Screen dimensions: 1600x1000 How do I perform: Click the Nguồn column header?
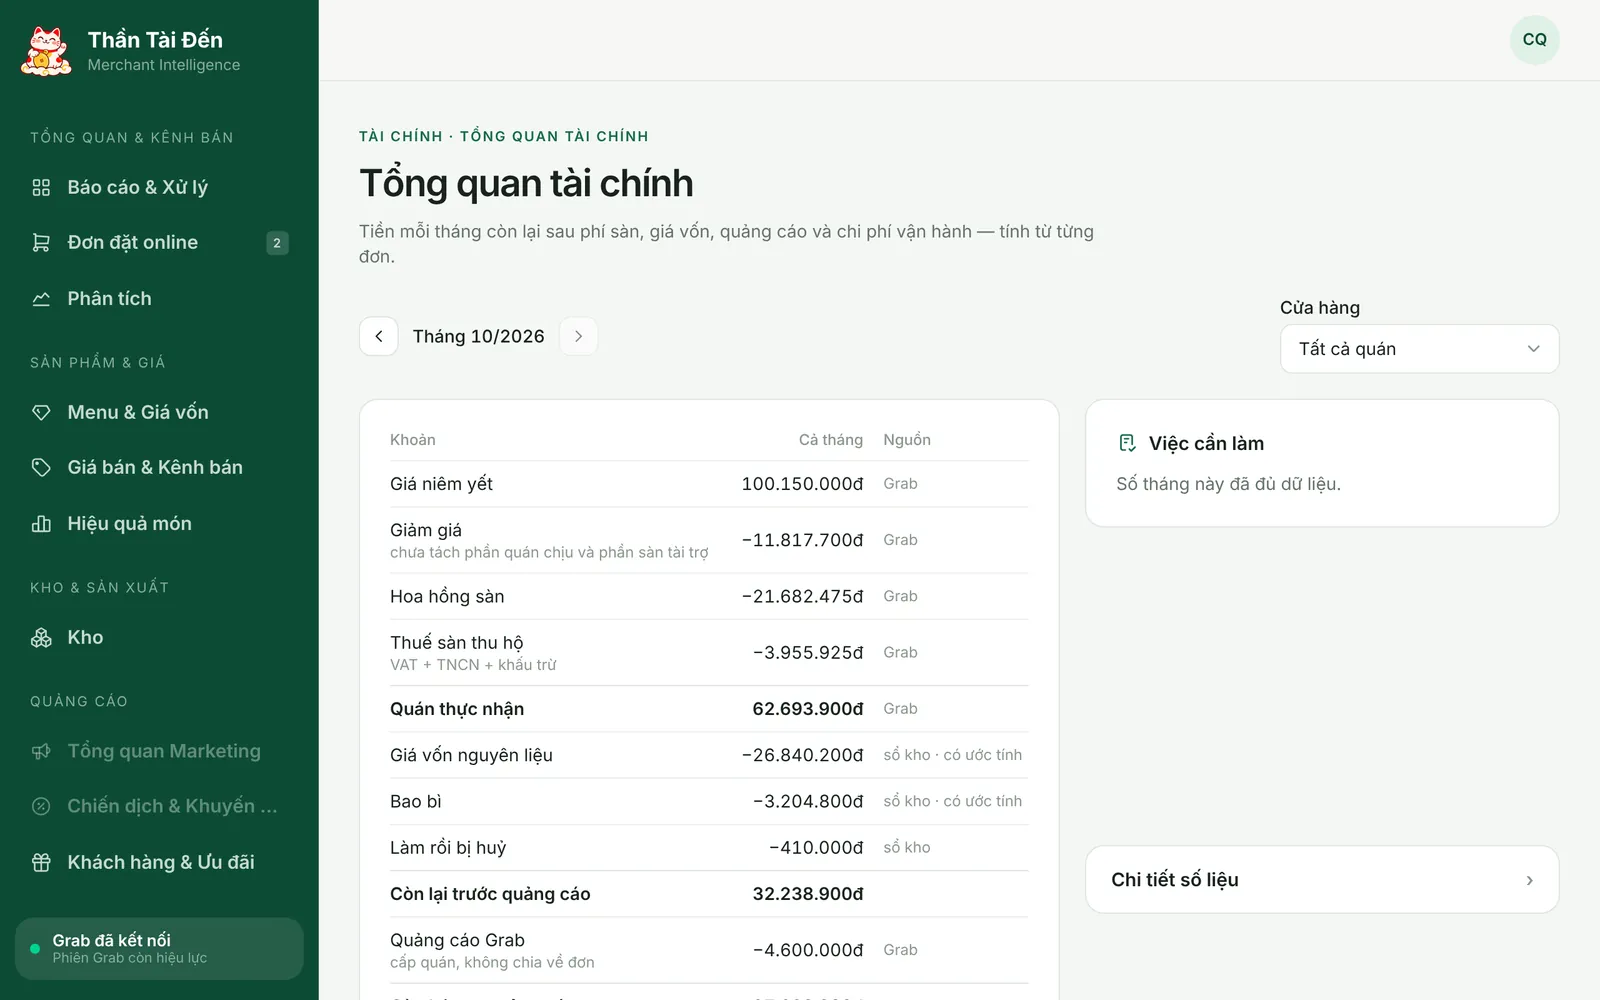(907, 440)
